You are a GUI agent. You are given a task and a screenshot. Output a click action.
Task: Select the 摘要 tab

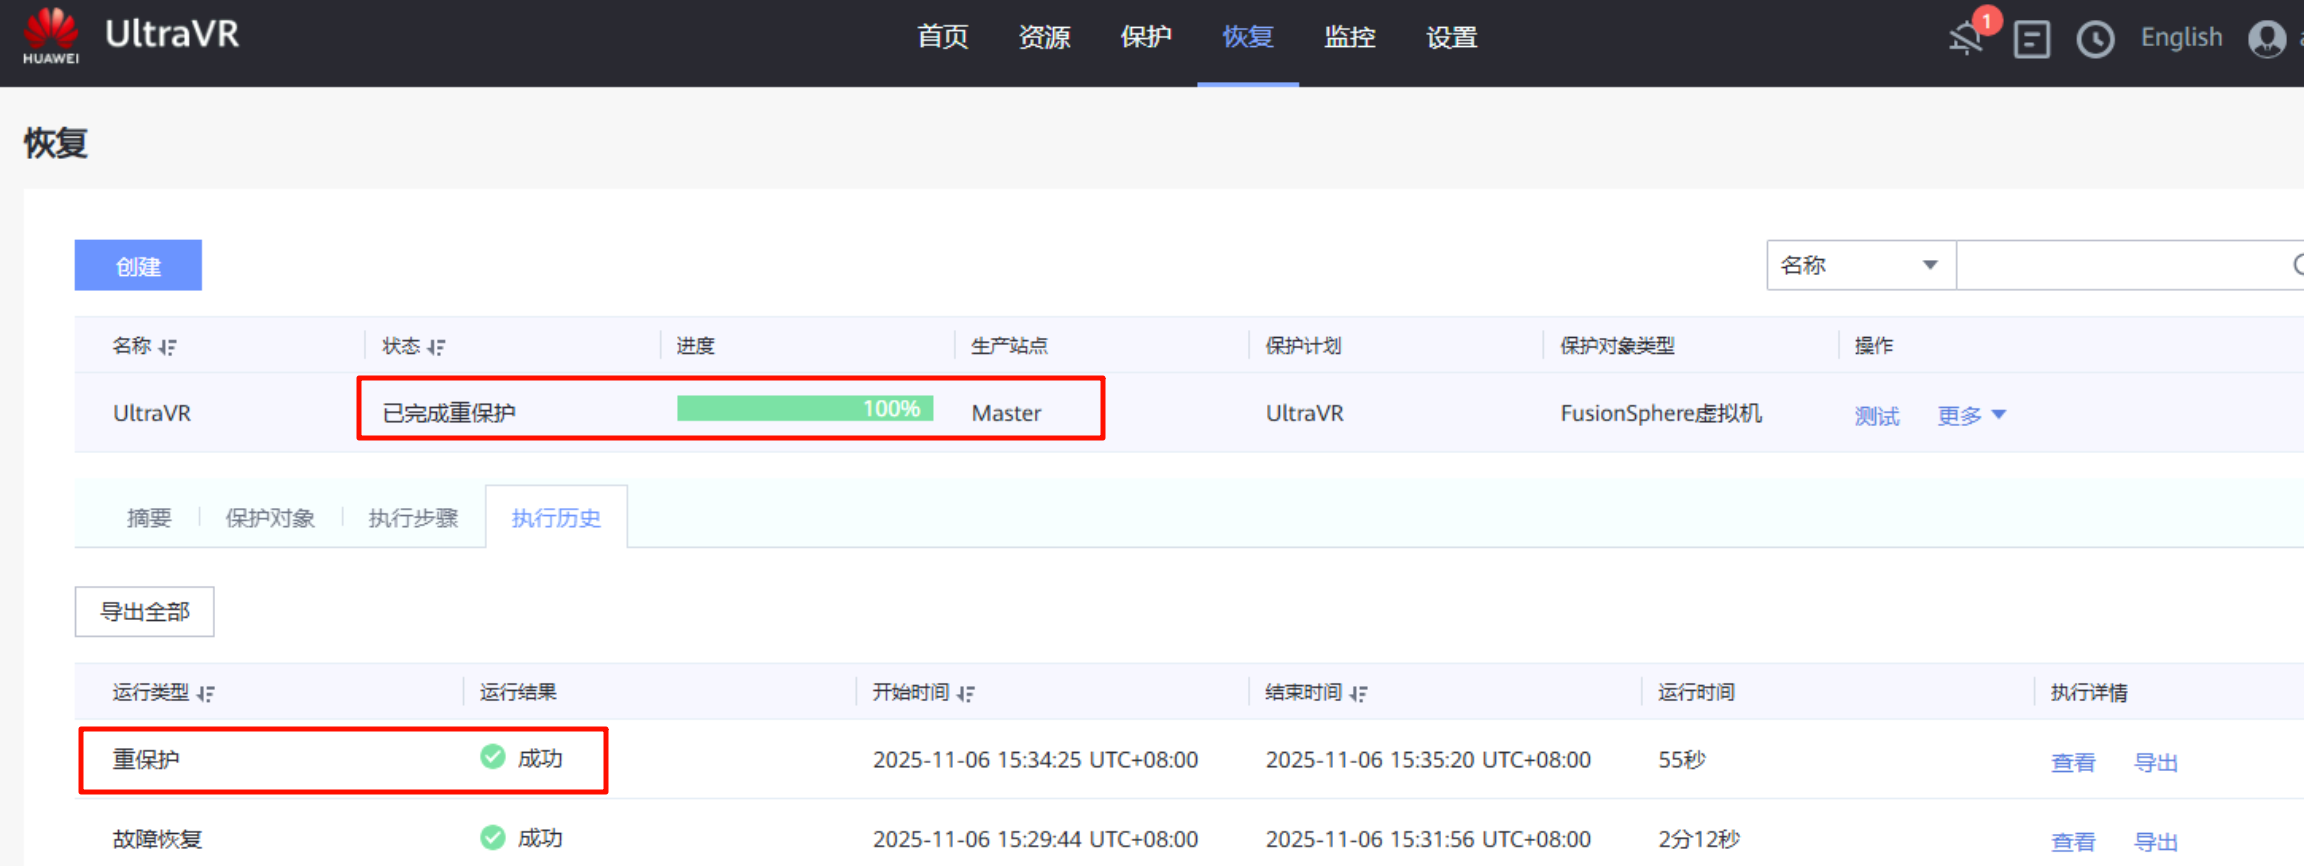[x=149, y=518]
